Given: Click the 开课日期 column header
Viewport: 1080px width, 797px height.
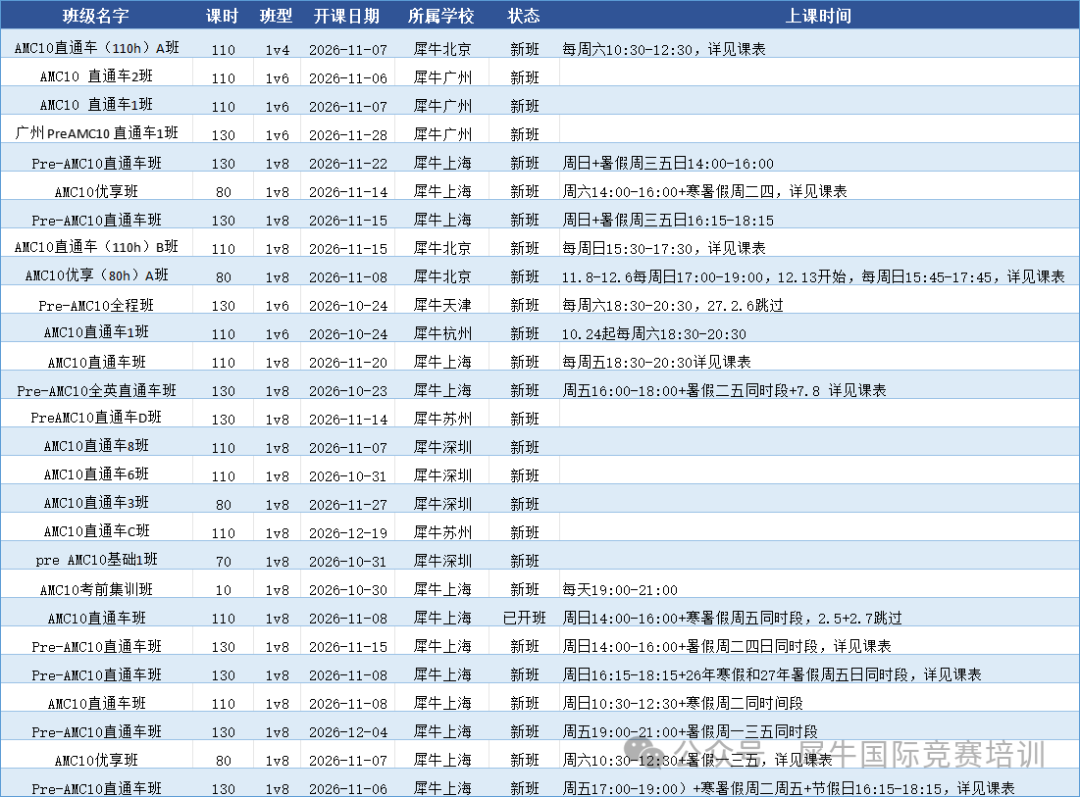Looking at the screenshot, I should pos(347,16).
